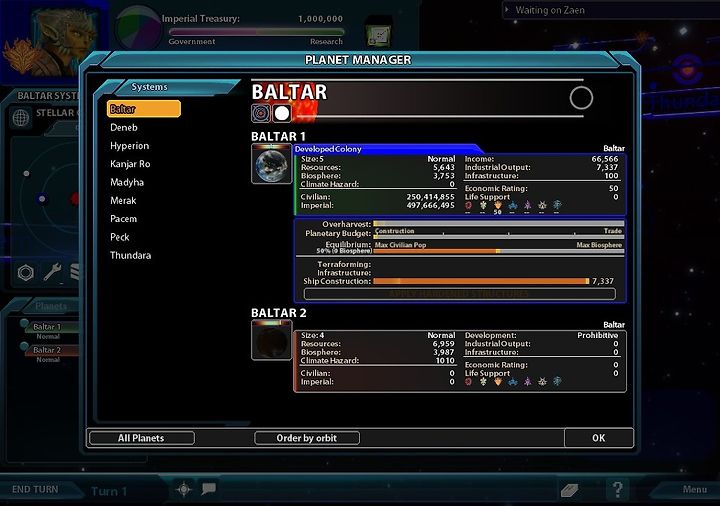Select the Deneb system
Image resolution: width=720 pixels, height=506 pixels.
124,128
